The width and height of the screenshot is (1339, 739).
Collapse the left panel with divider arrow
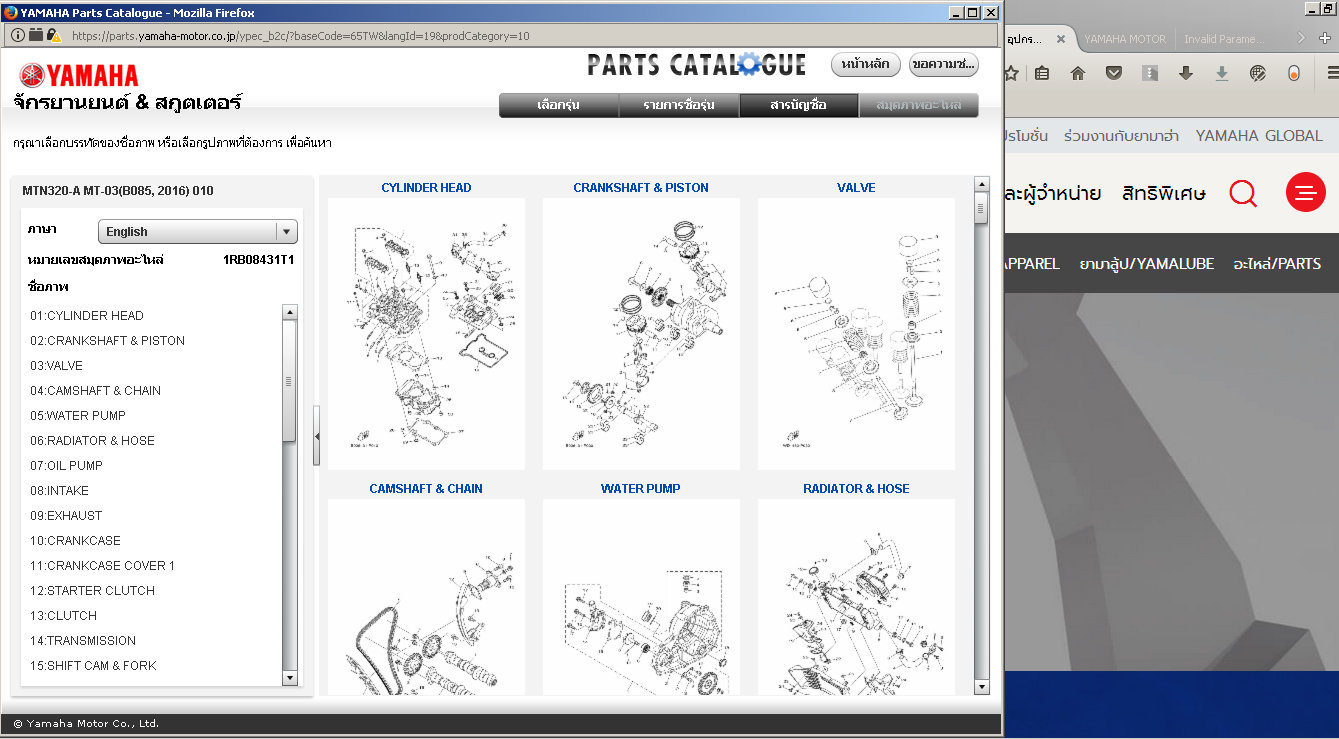tap(317, 436)
